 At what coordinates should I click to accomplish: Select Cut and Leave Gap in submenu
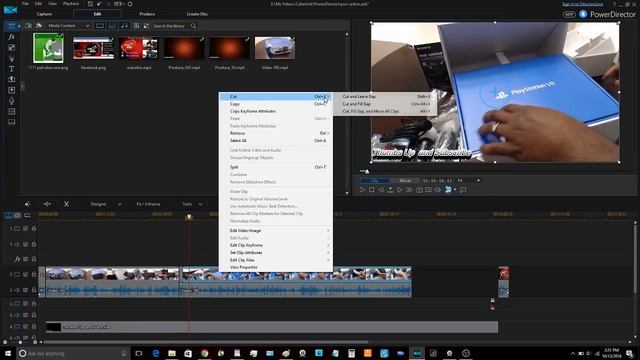coord(385,97)
